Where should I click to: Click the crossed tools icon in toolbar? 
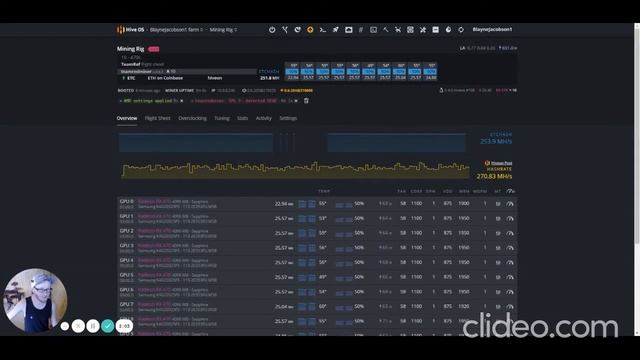(423, 30)
